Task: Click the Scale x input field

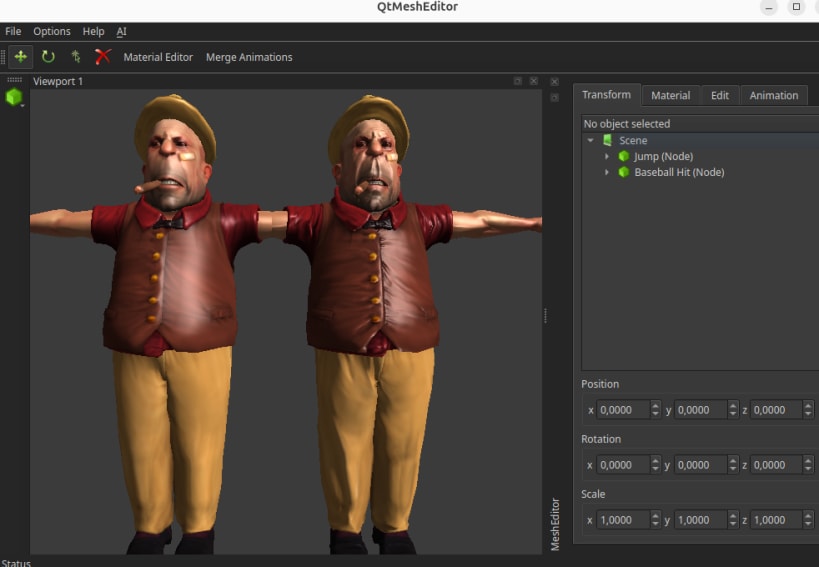Action: (624, 520)
